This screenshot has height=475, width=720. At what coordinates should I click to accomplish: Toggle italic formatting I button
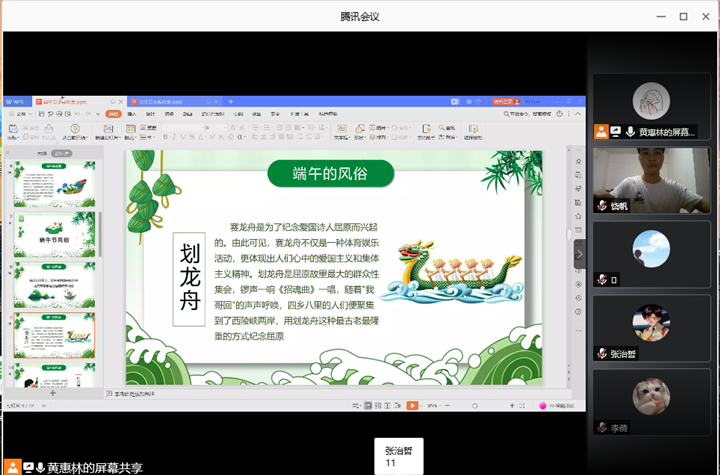(x=174, y=137)
